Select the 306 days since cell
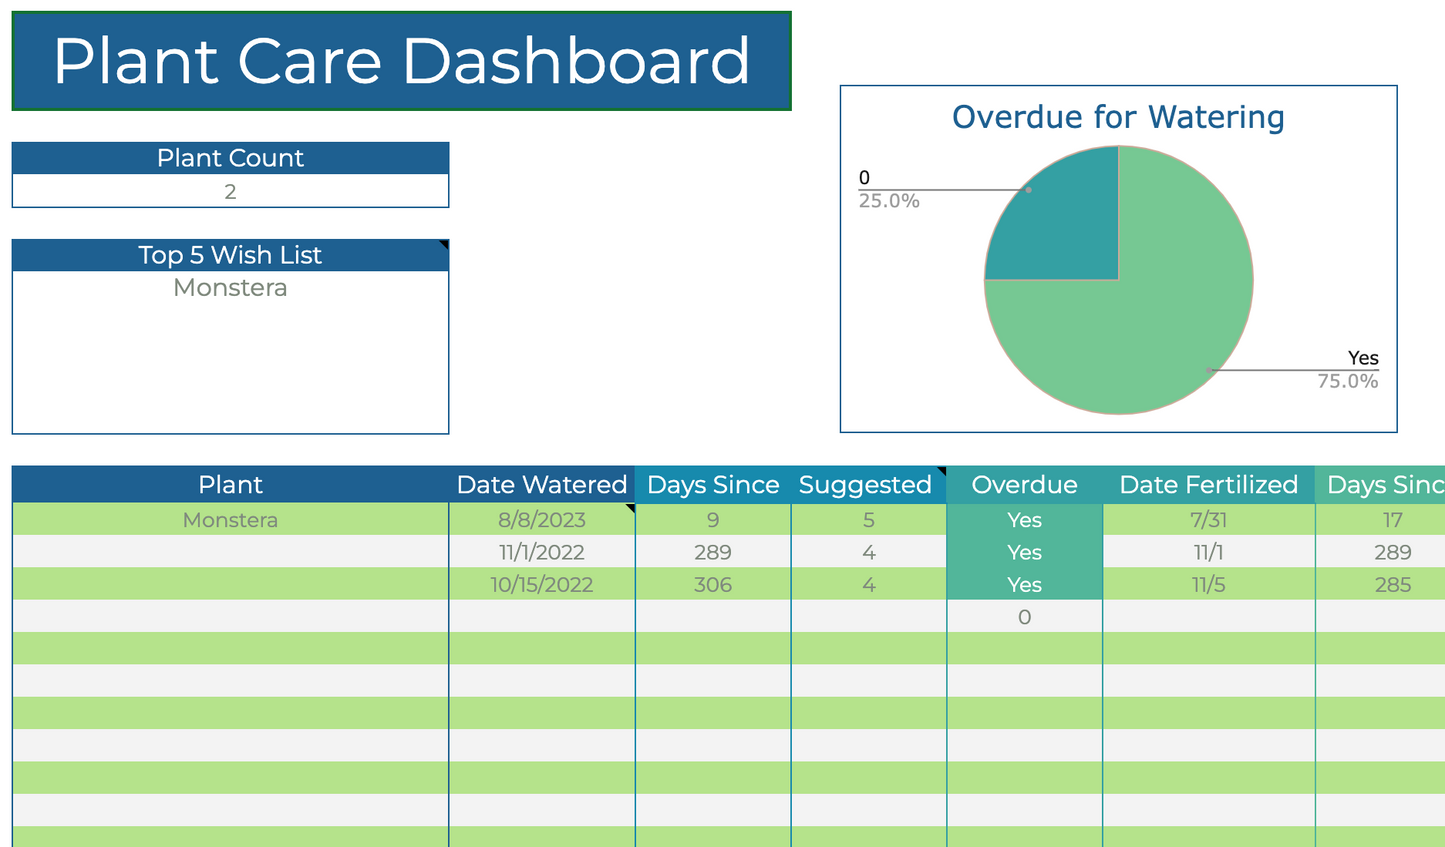This screenshot has height=847, width=1445. coord(713,585)
